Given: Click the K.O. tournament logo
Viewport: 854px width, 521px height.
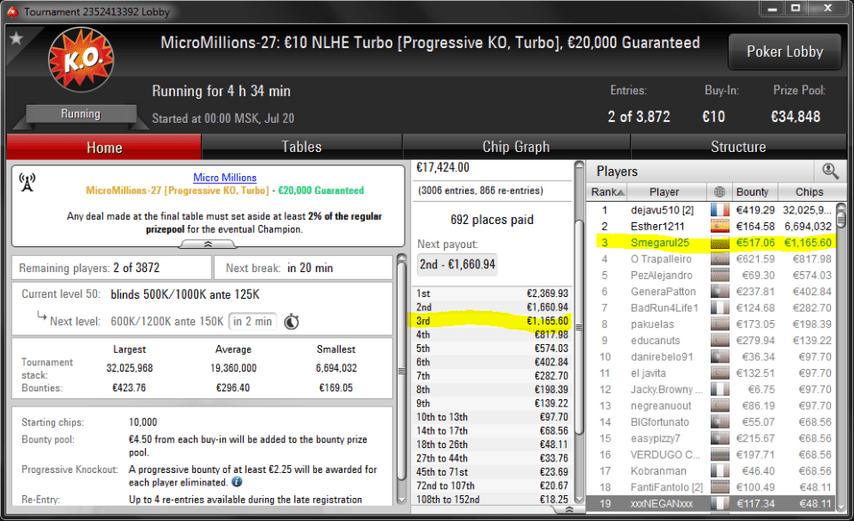Looking at the screenshot, I should tap(81, 59).
